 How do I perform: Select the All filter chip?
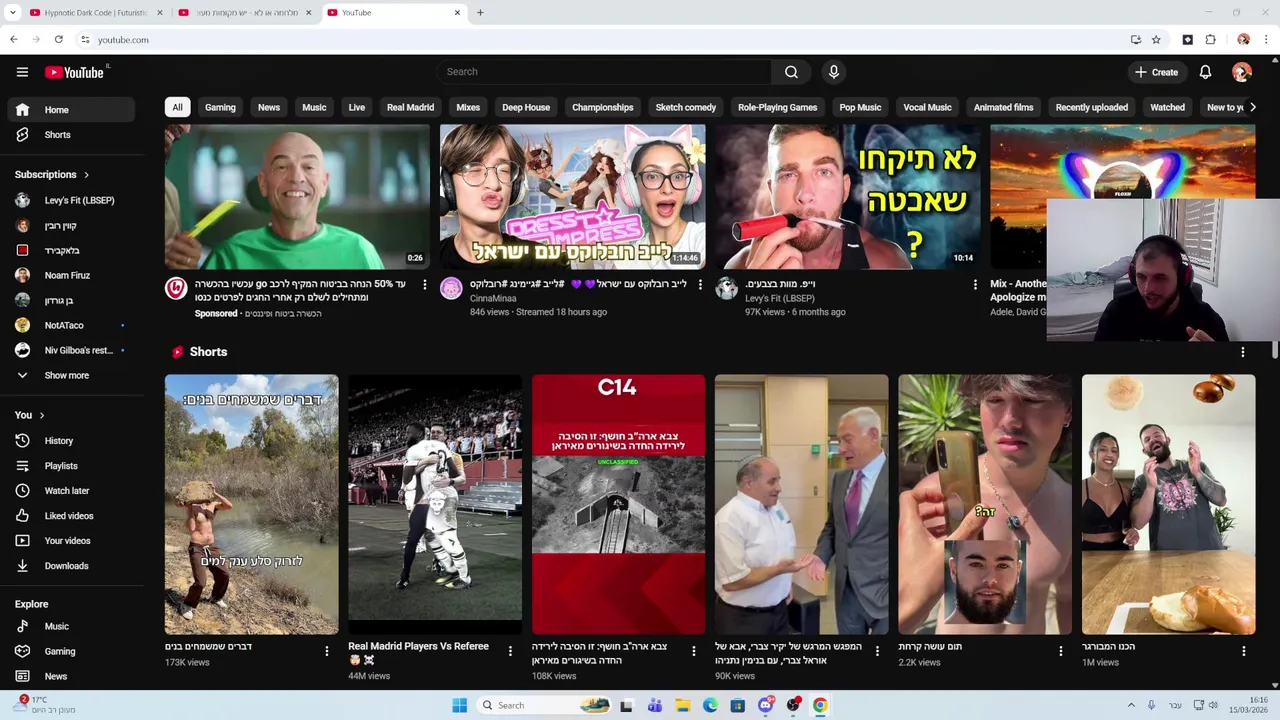[177, 107]
